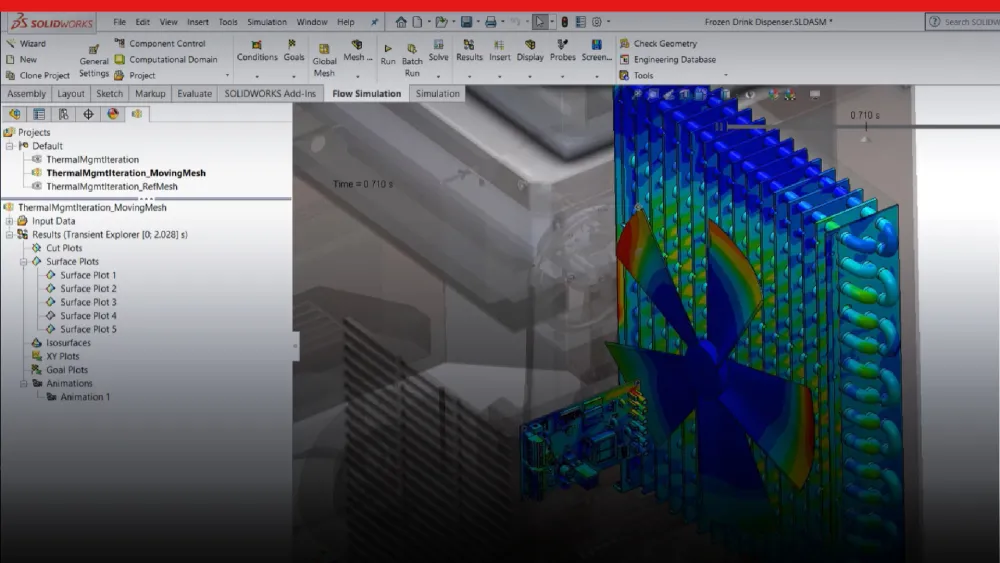Screen dimensions: 1000x563
Task: Toggle hide/show items eye icon in viewport
Action: (750, 95)
